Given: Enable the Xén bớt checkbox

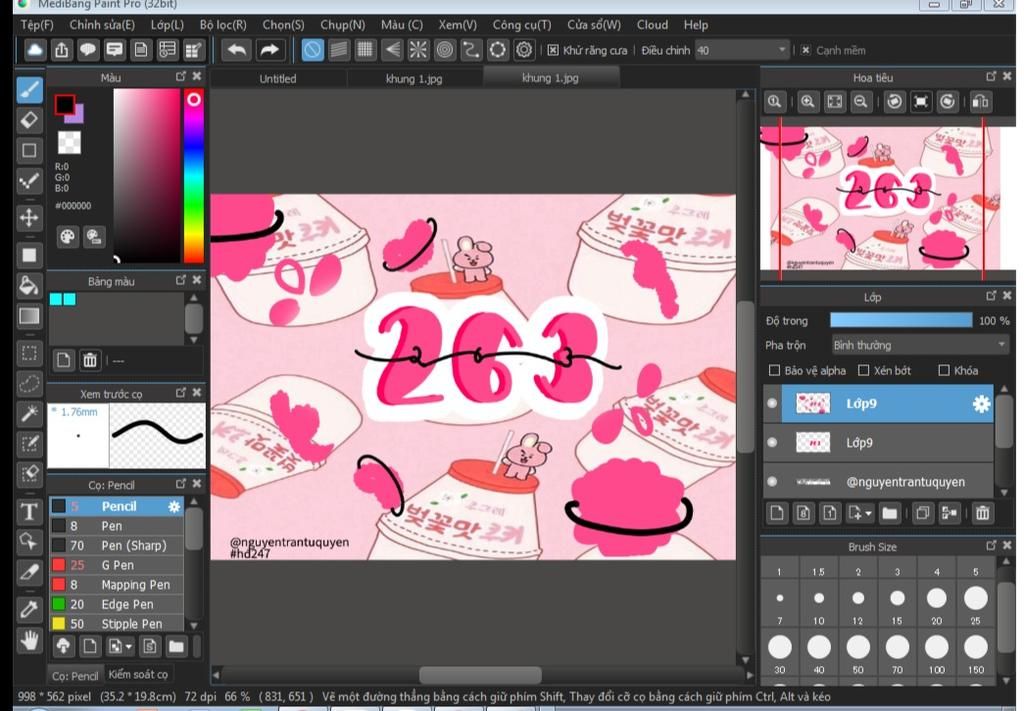Looking at the screenshot, I should (863, 371).
